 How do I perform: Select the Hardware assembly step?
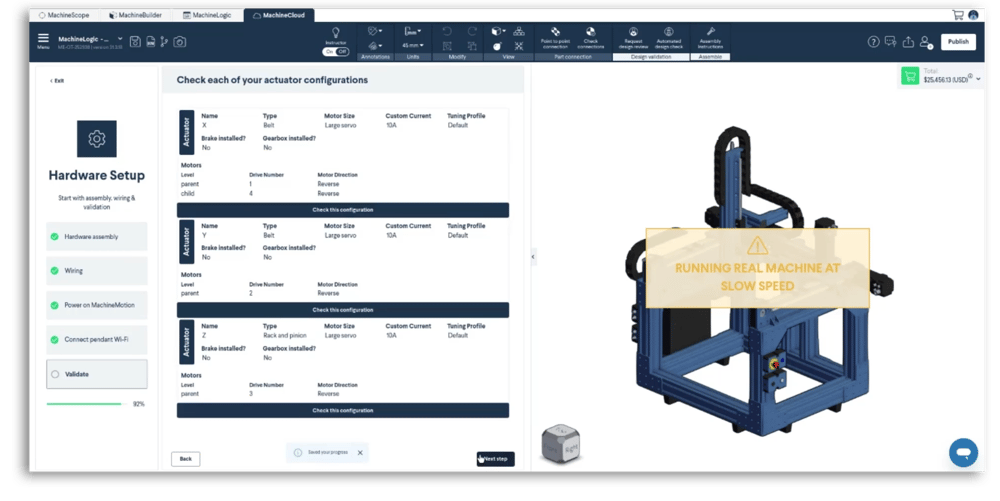point(97,236)
